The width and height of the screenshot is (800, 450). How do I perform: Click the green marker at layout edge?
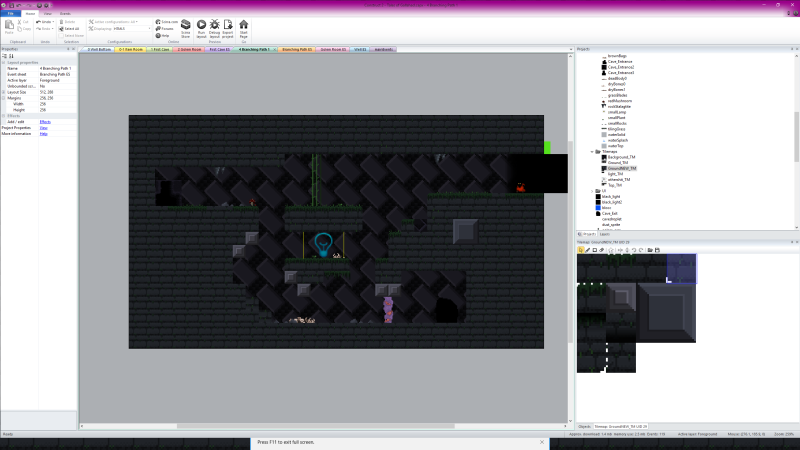(x=547, y=147)
